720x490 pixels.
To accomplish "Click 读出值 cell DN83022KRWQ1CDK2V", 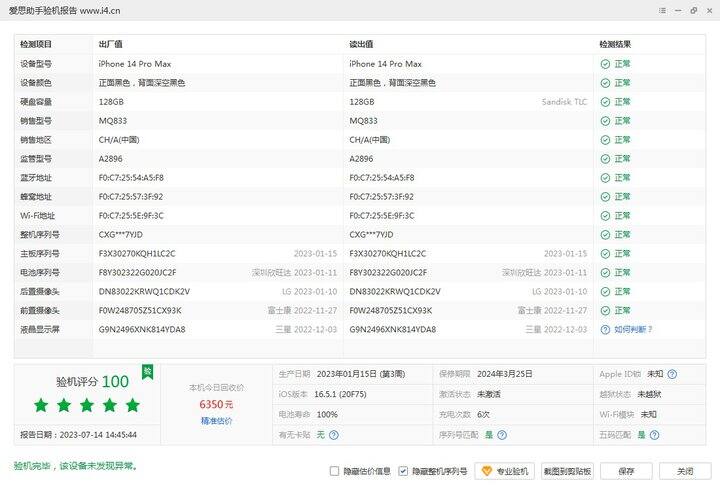I will pyautogui.click(x=395, y=292).
